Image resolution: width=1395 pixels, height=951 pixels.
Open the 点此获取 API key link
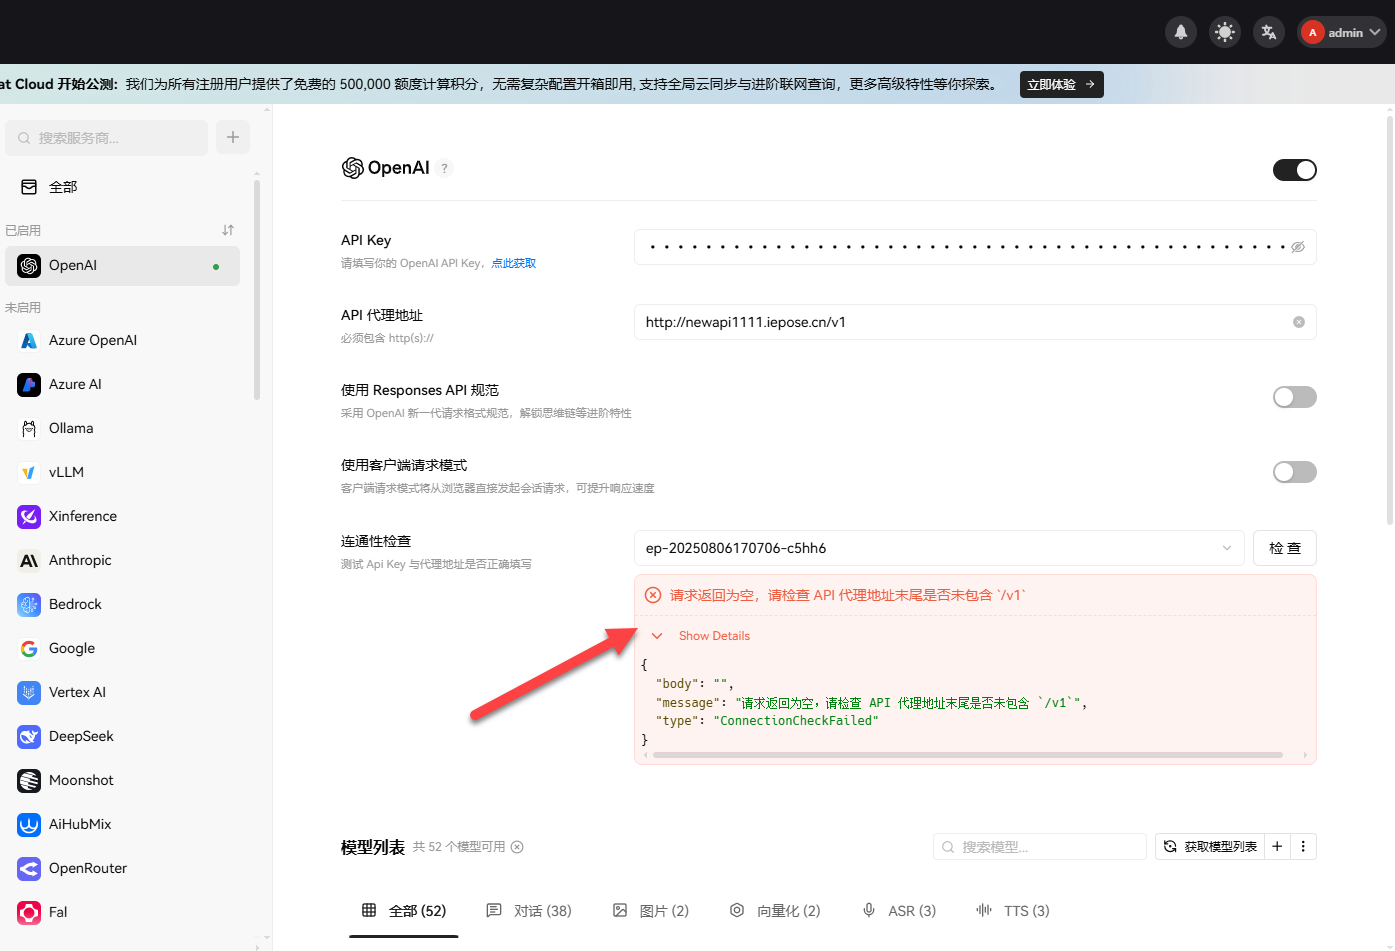[513, 262]
